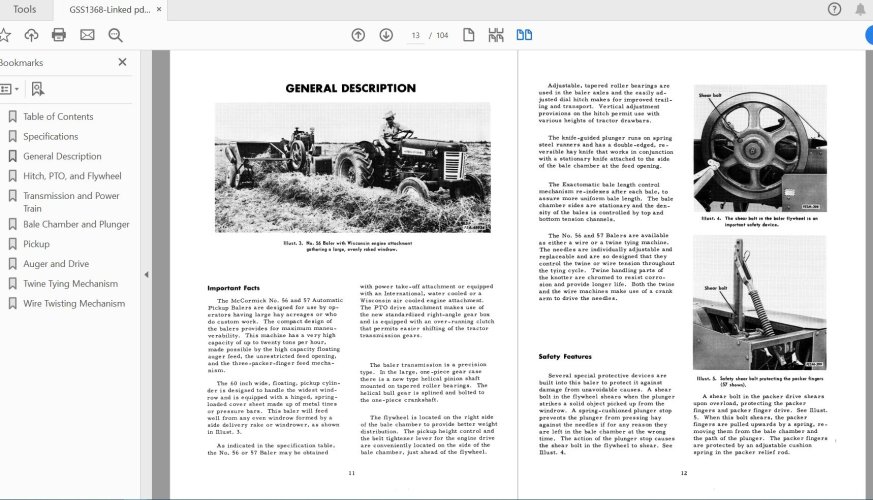
Task: Open the find text magnifier icon
Action: point(115,35)
